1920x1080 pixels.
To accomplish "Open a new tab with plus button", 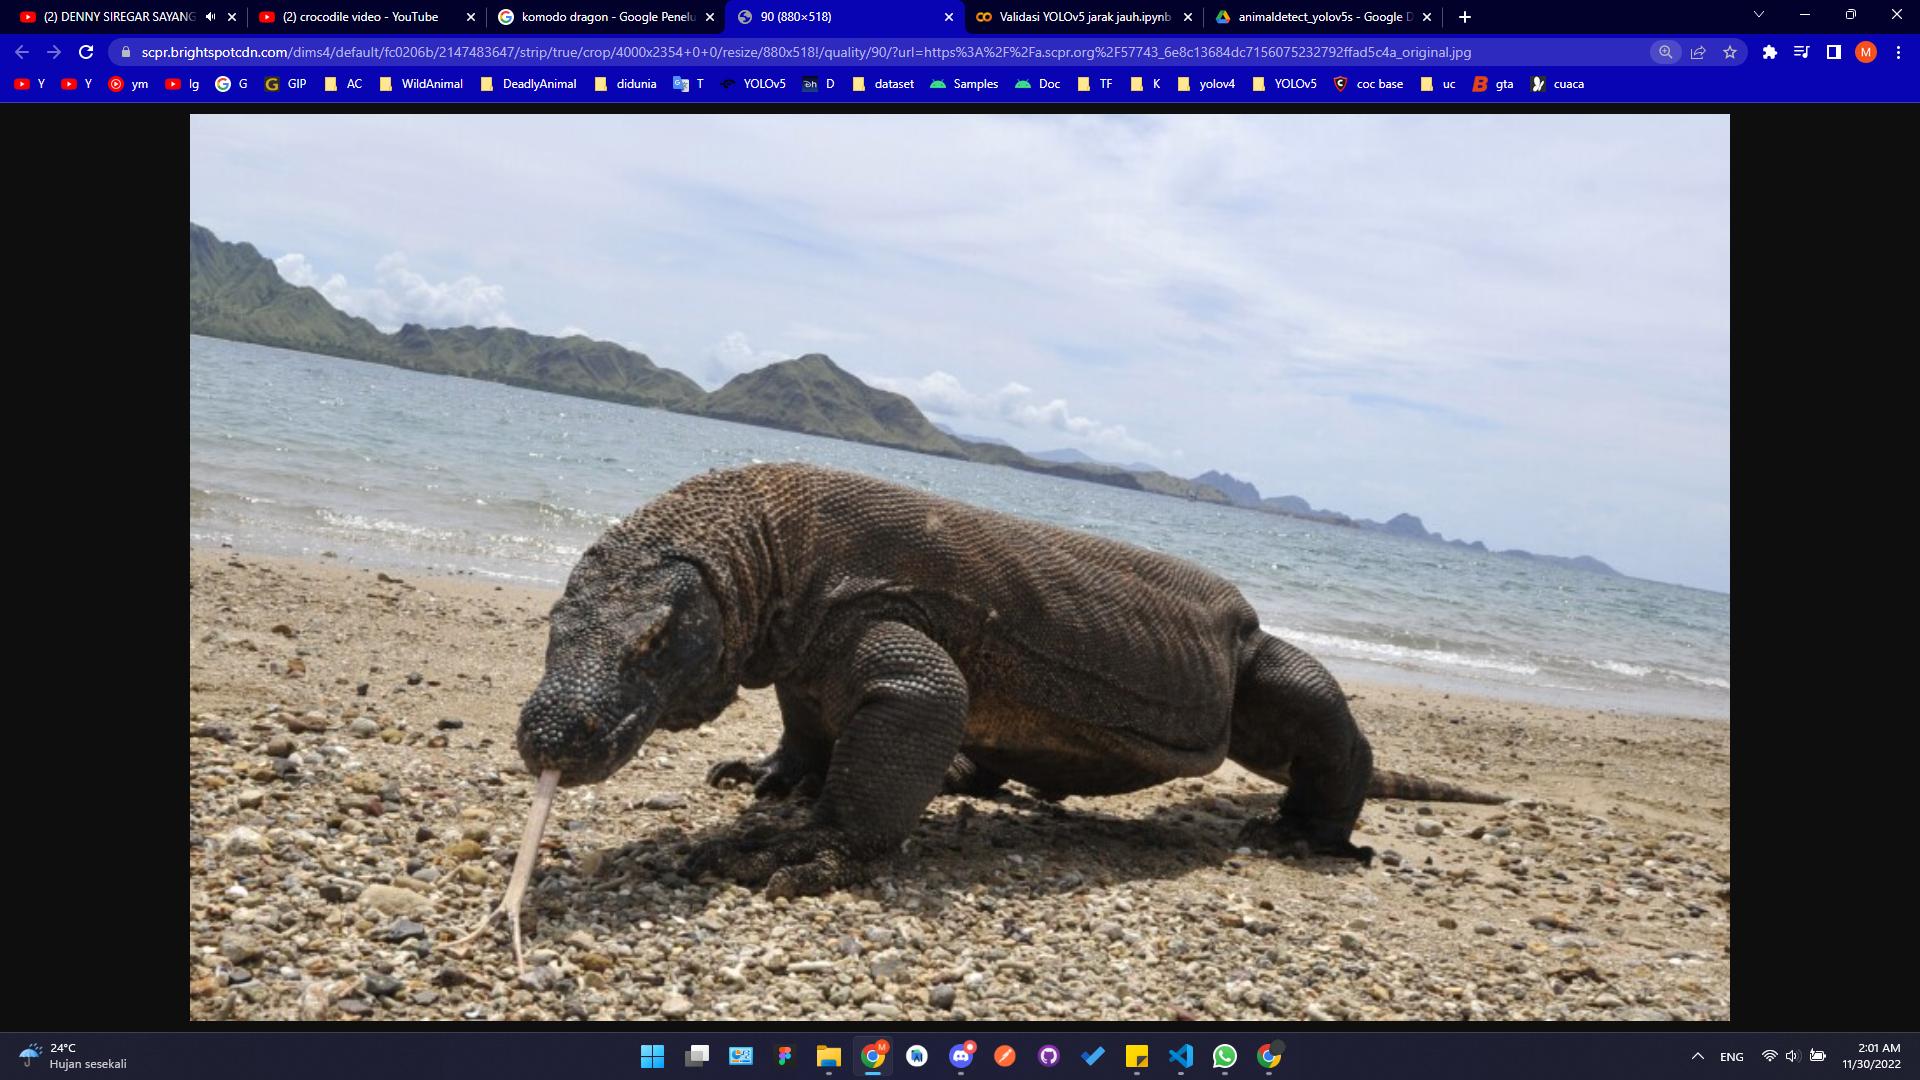I will pyautogui.click(x=1465, y=17).
